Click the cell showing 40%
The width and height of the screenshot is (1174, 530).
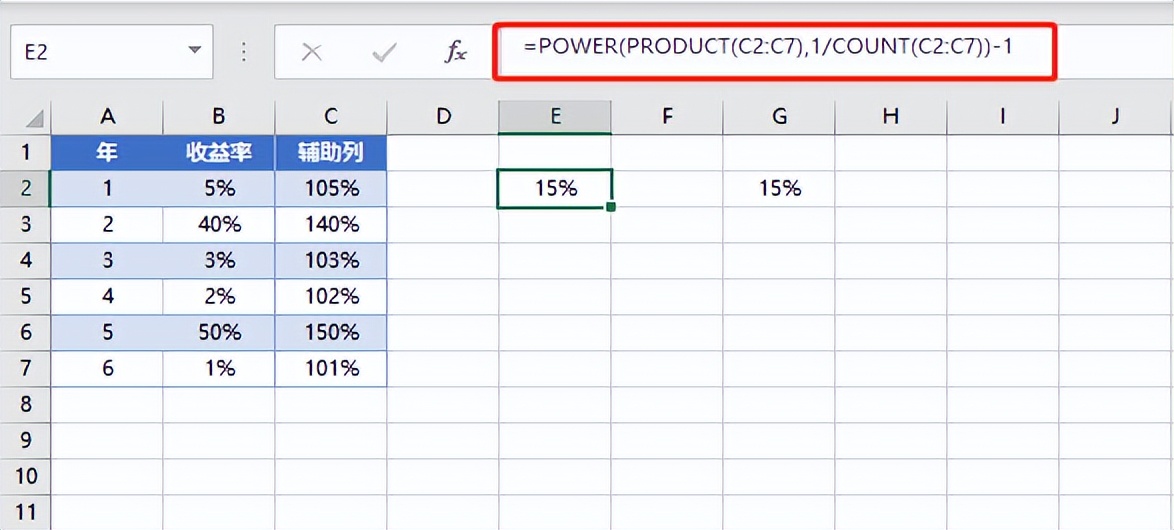click(219, 225)
